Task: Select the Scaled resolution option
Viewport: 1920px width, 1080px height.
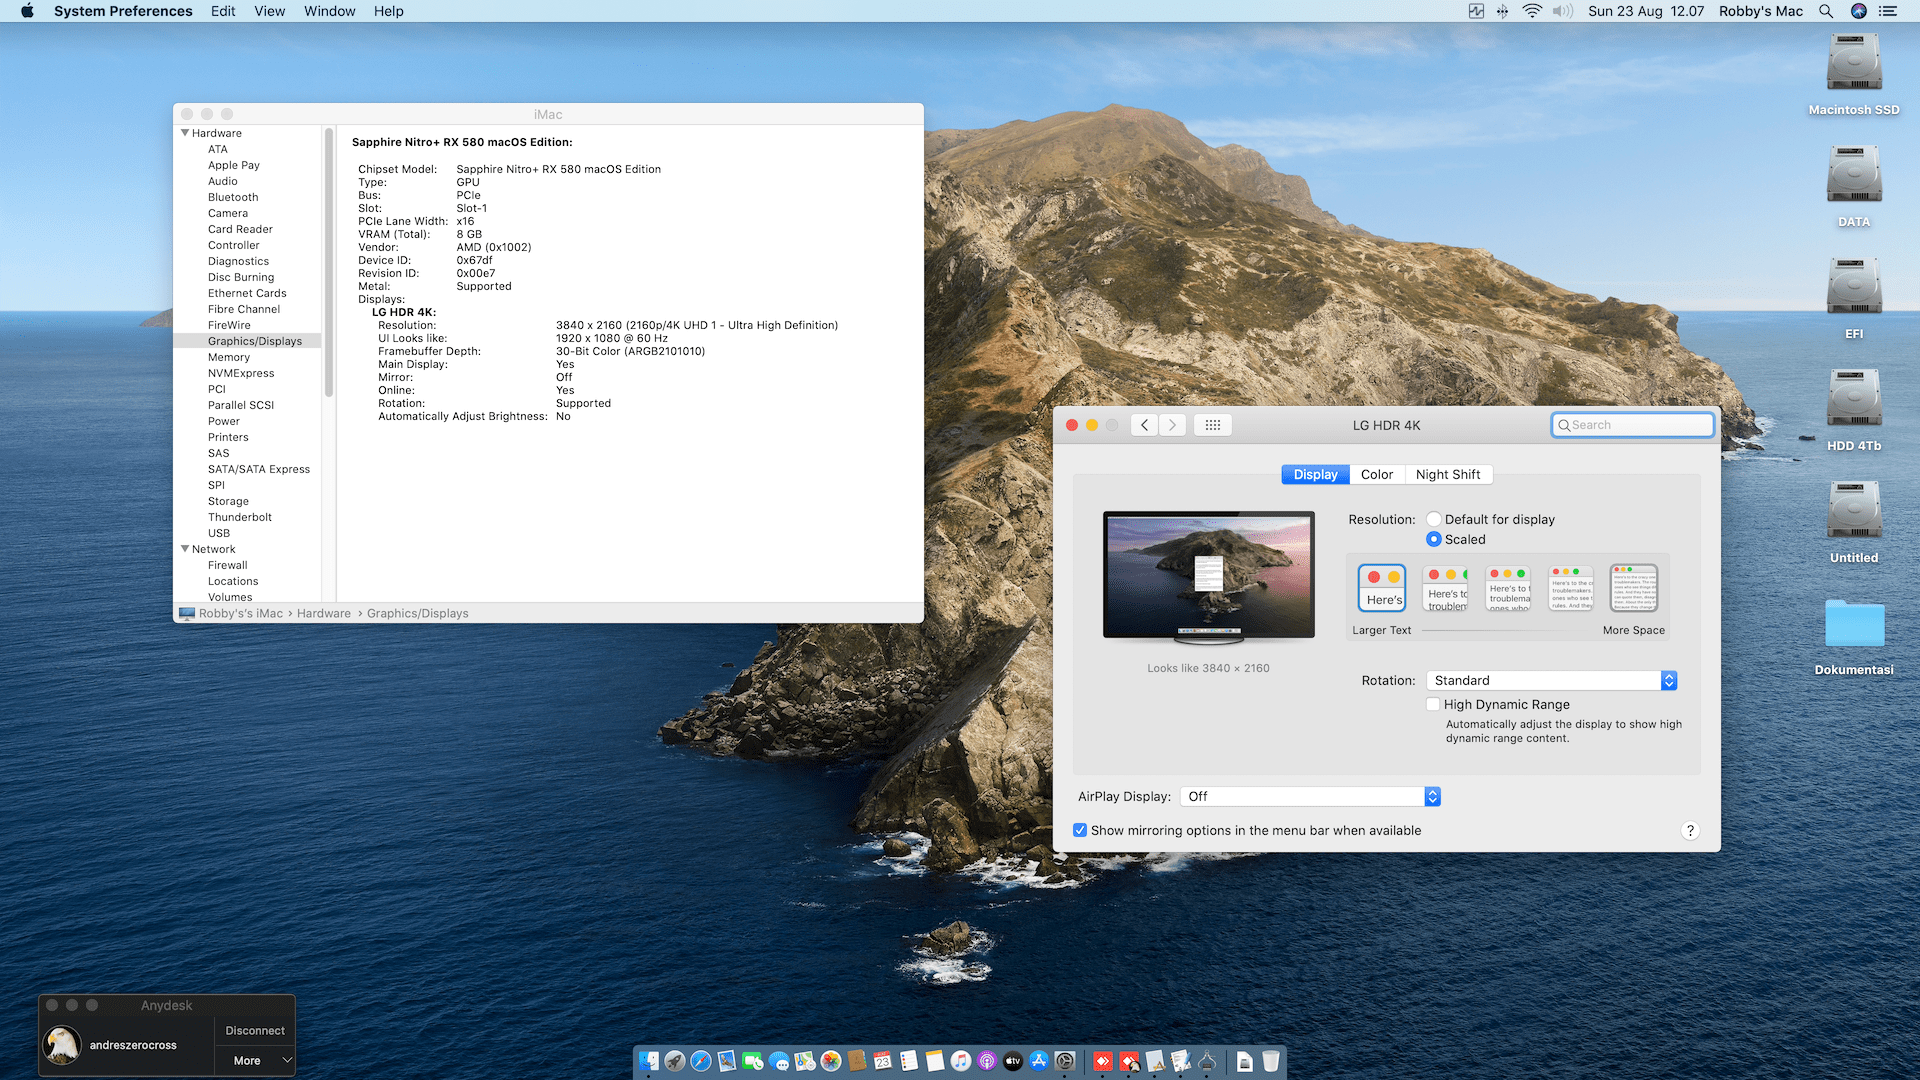Action: point(1434,539)
